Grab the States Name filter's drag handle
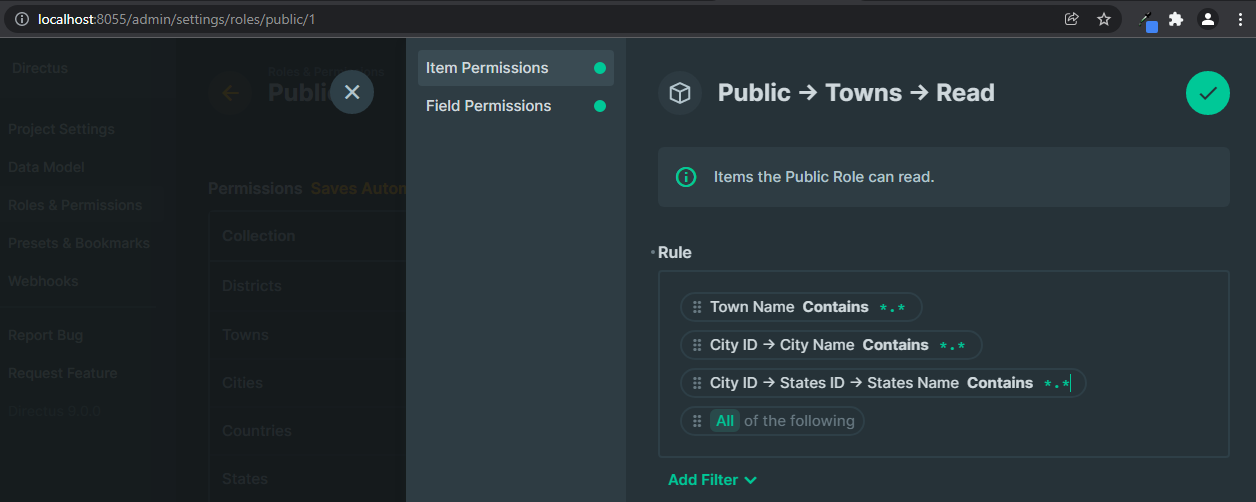This screenshot has height=502, width=1256. tap(697, 383)
